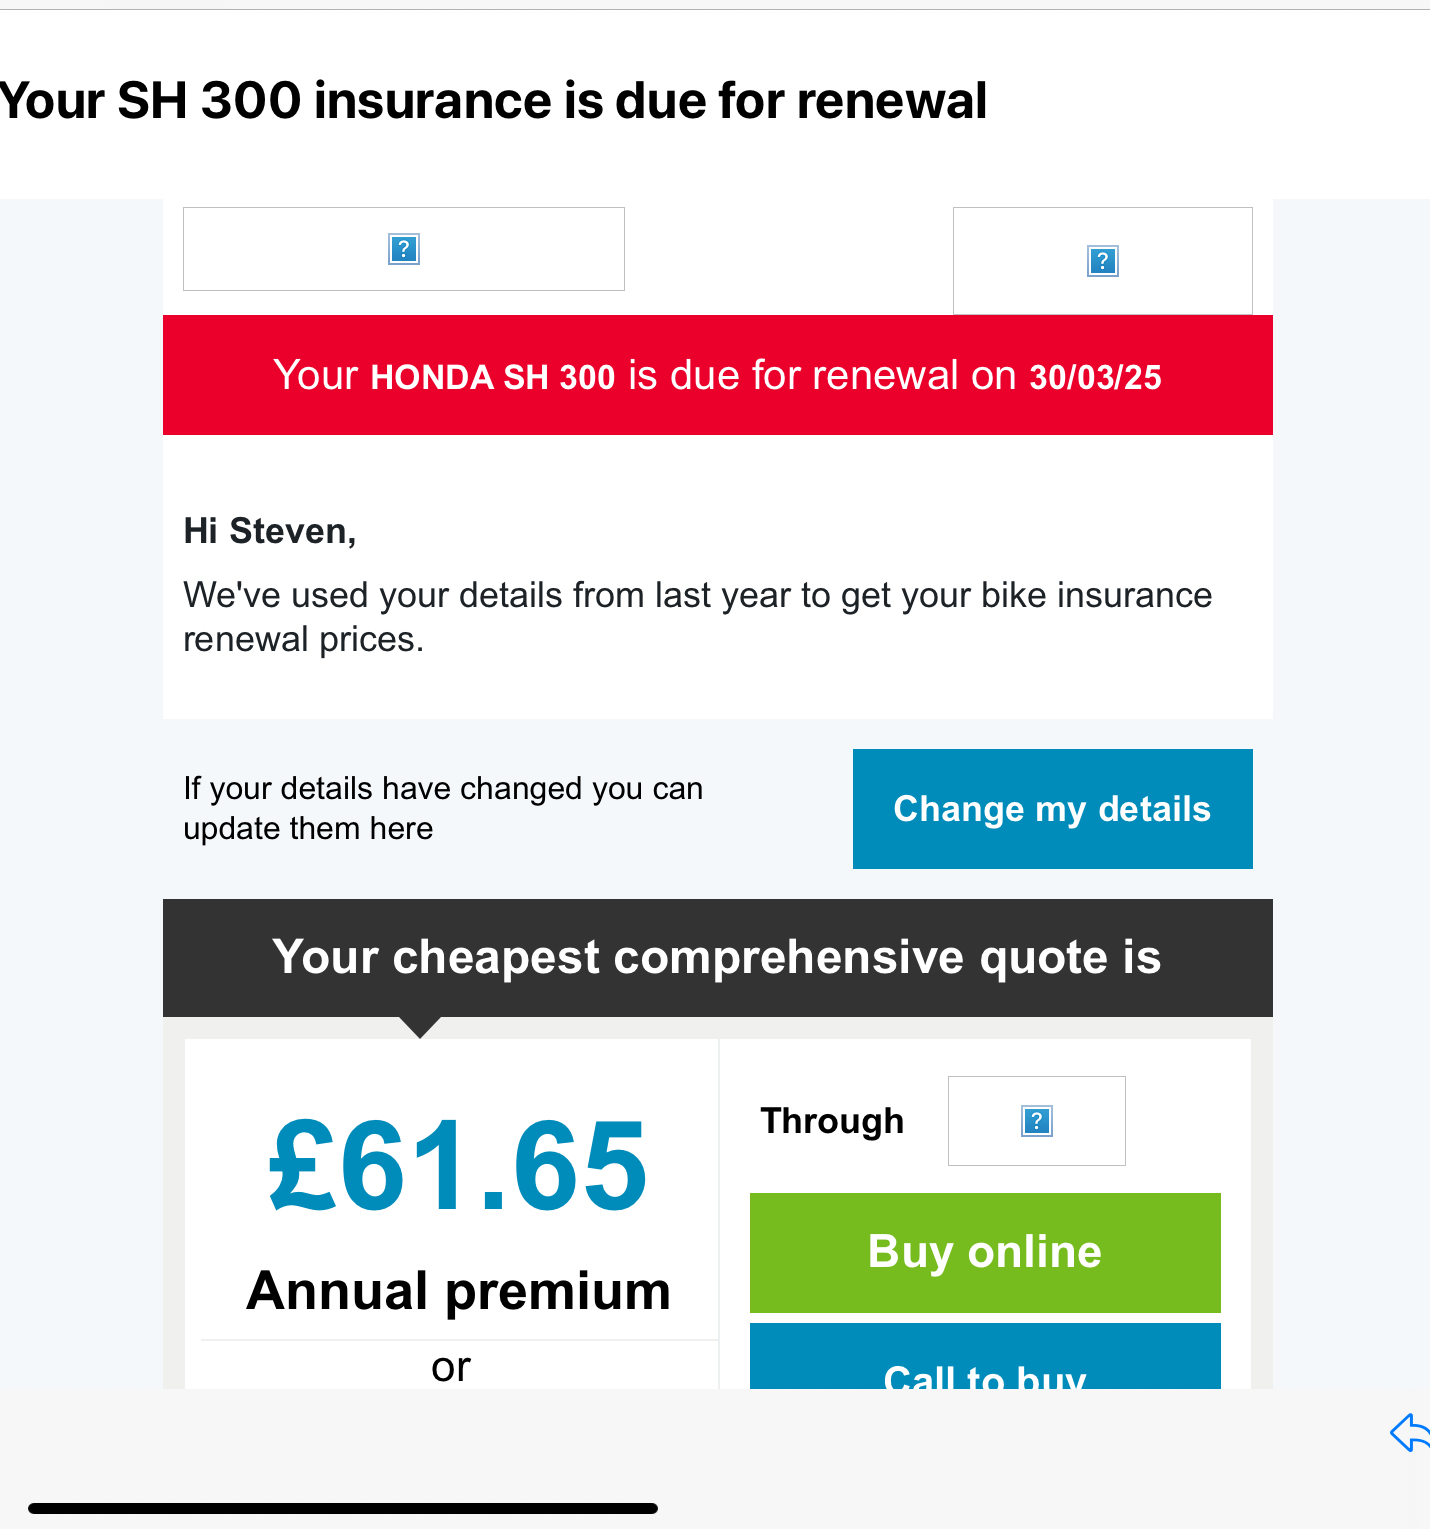Click the green Buy online button
This screenshot has width=1430, height=1529.
tap(985, 1252)
